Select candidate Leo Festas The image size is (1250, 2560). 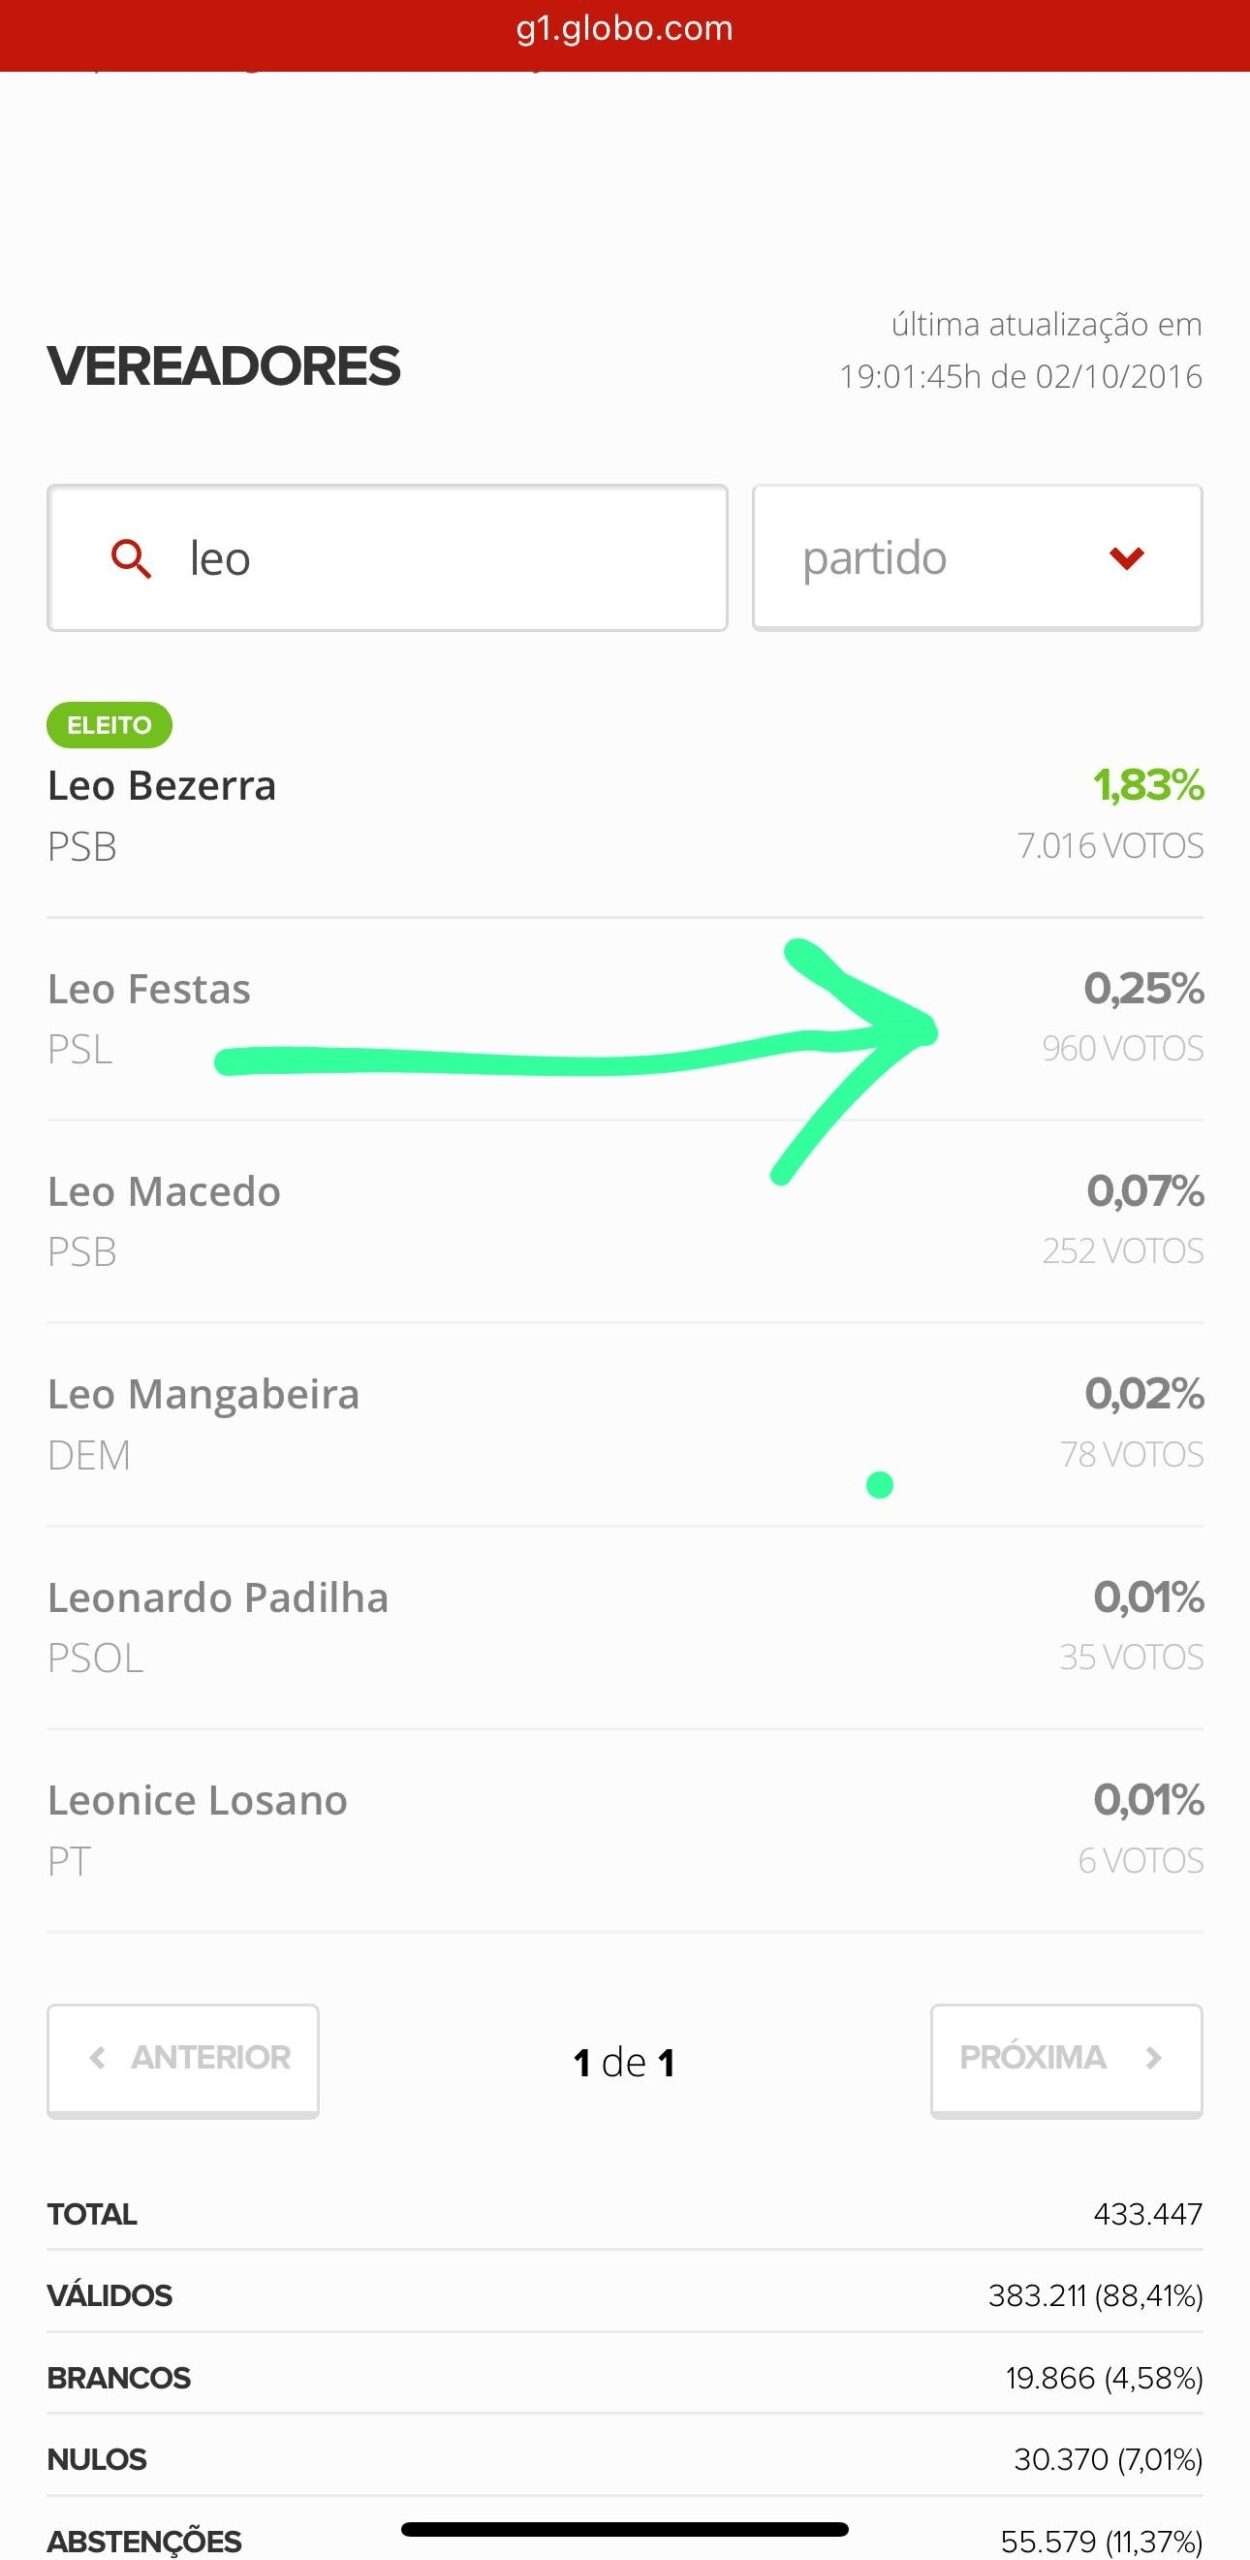pyautogui.click(x=149, y=989)
